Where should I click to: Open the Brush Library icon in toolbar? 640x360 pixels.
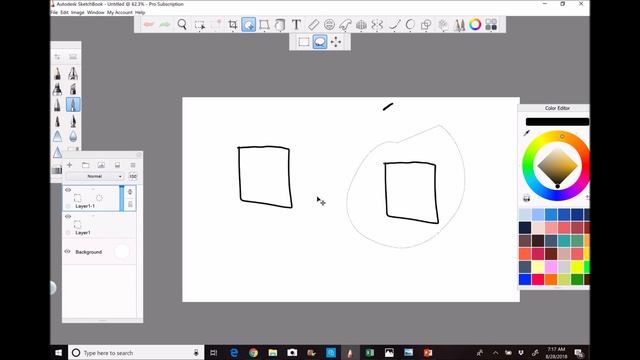[459, 24]
